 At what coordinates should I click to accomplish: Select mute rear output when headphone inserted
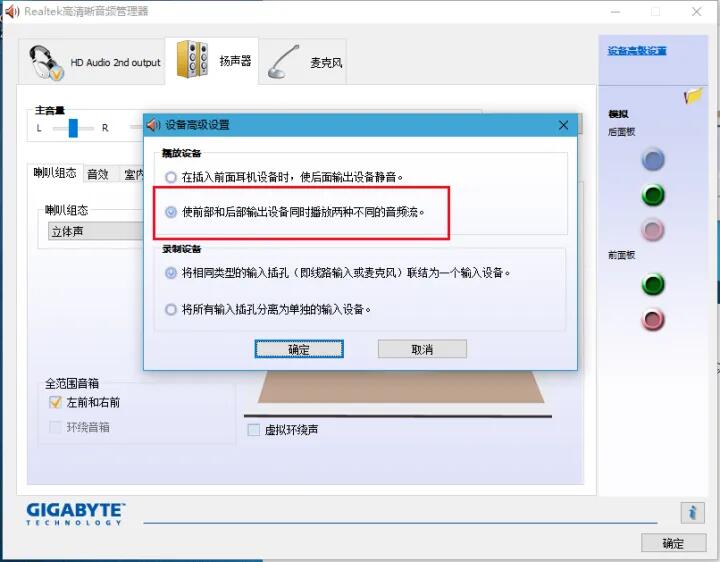pyautogui.click(x=171, y=177)
